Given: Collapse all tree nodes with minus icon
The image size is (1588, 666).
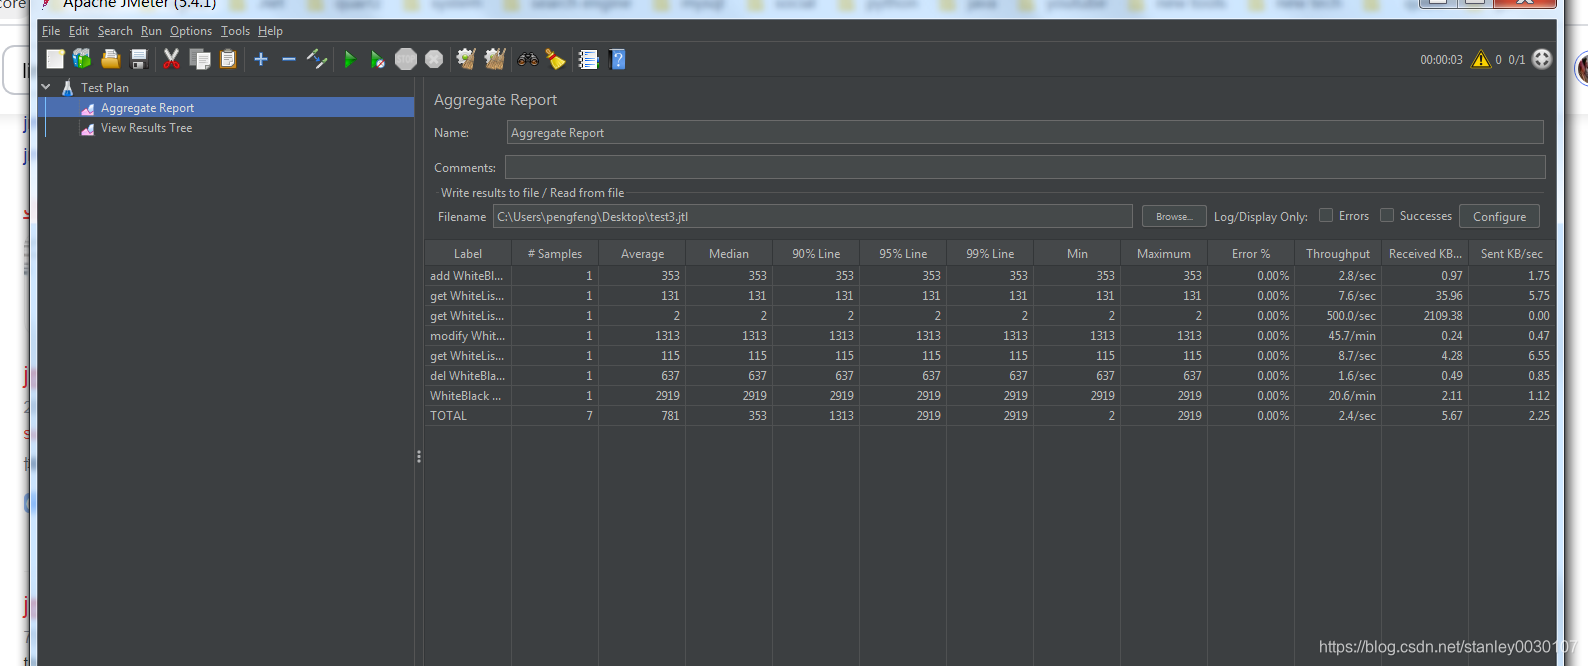Looking at the screenshot, I should [289, 60].
